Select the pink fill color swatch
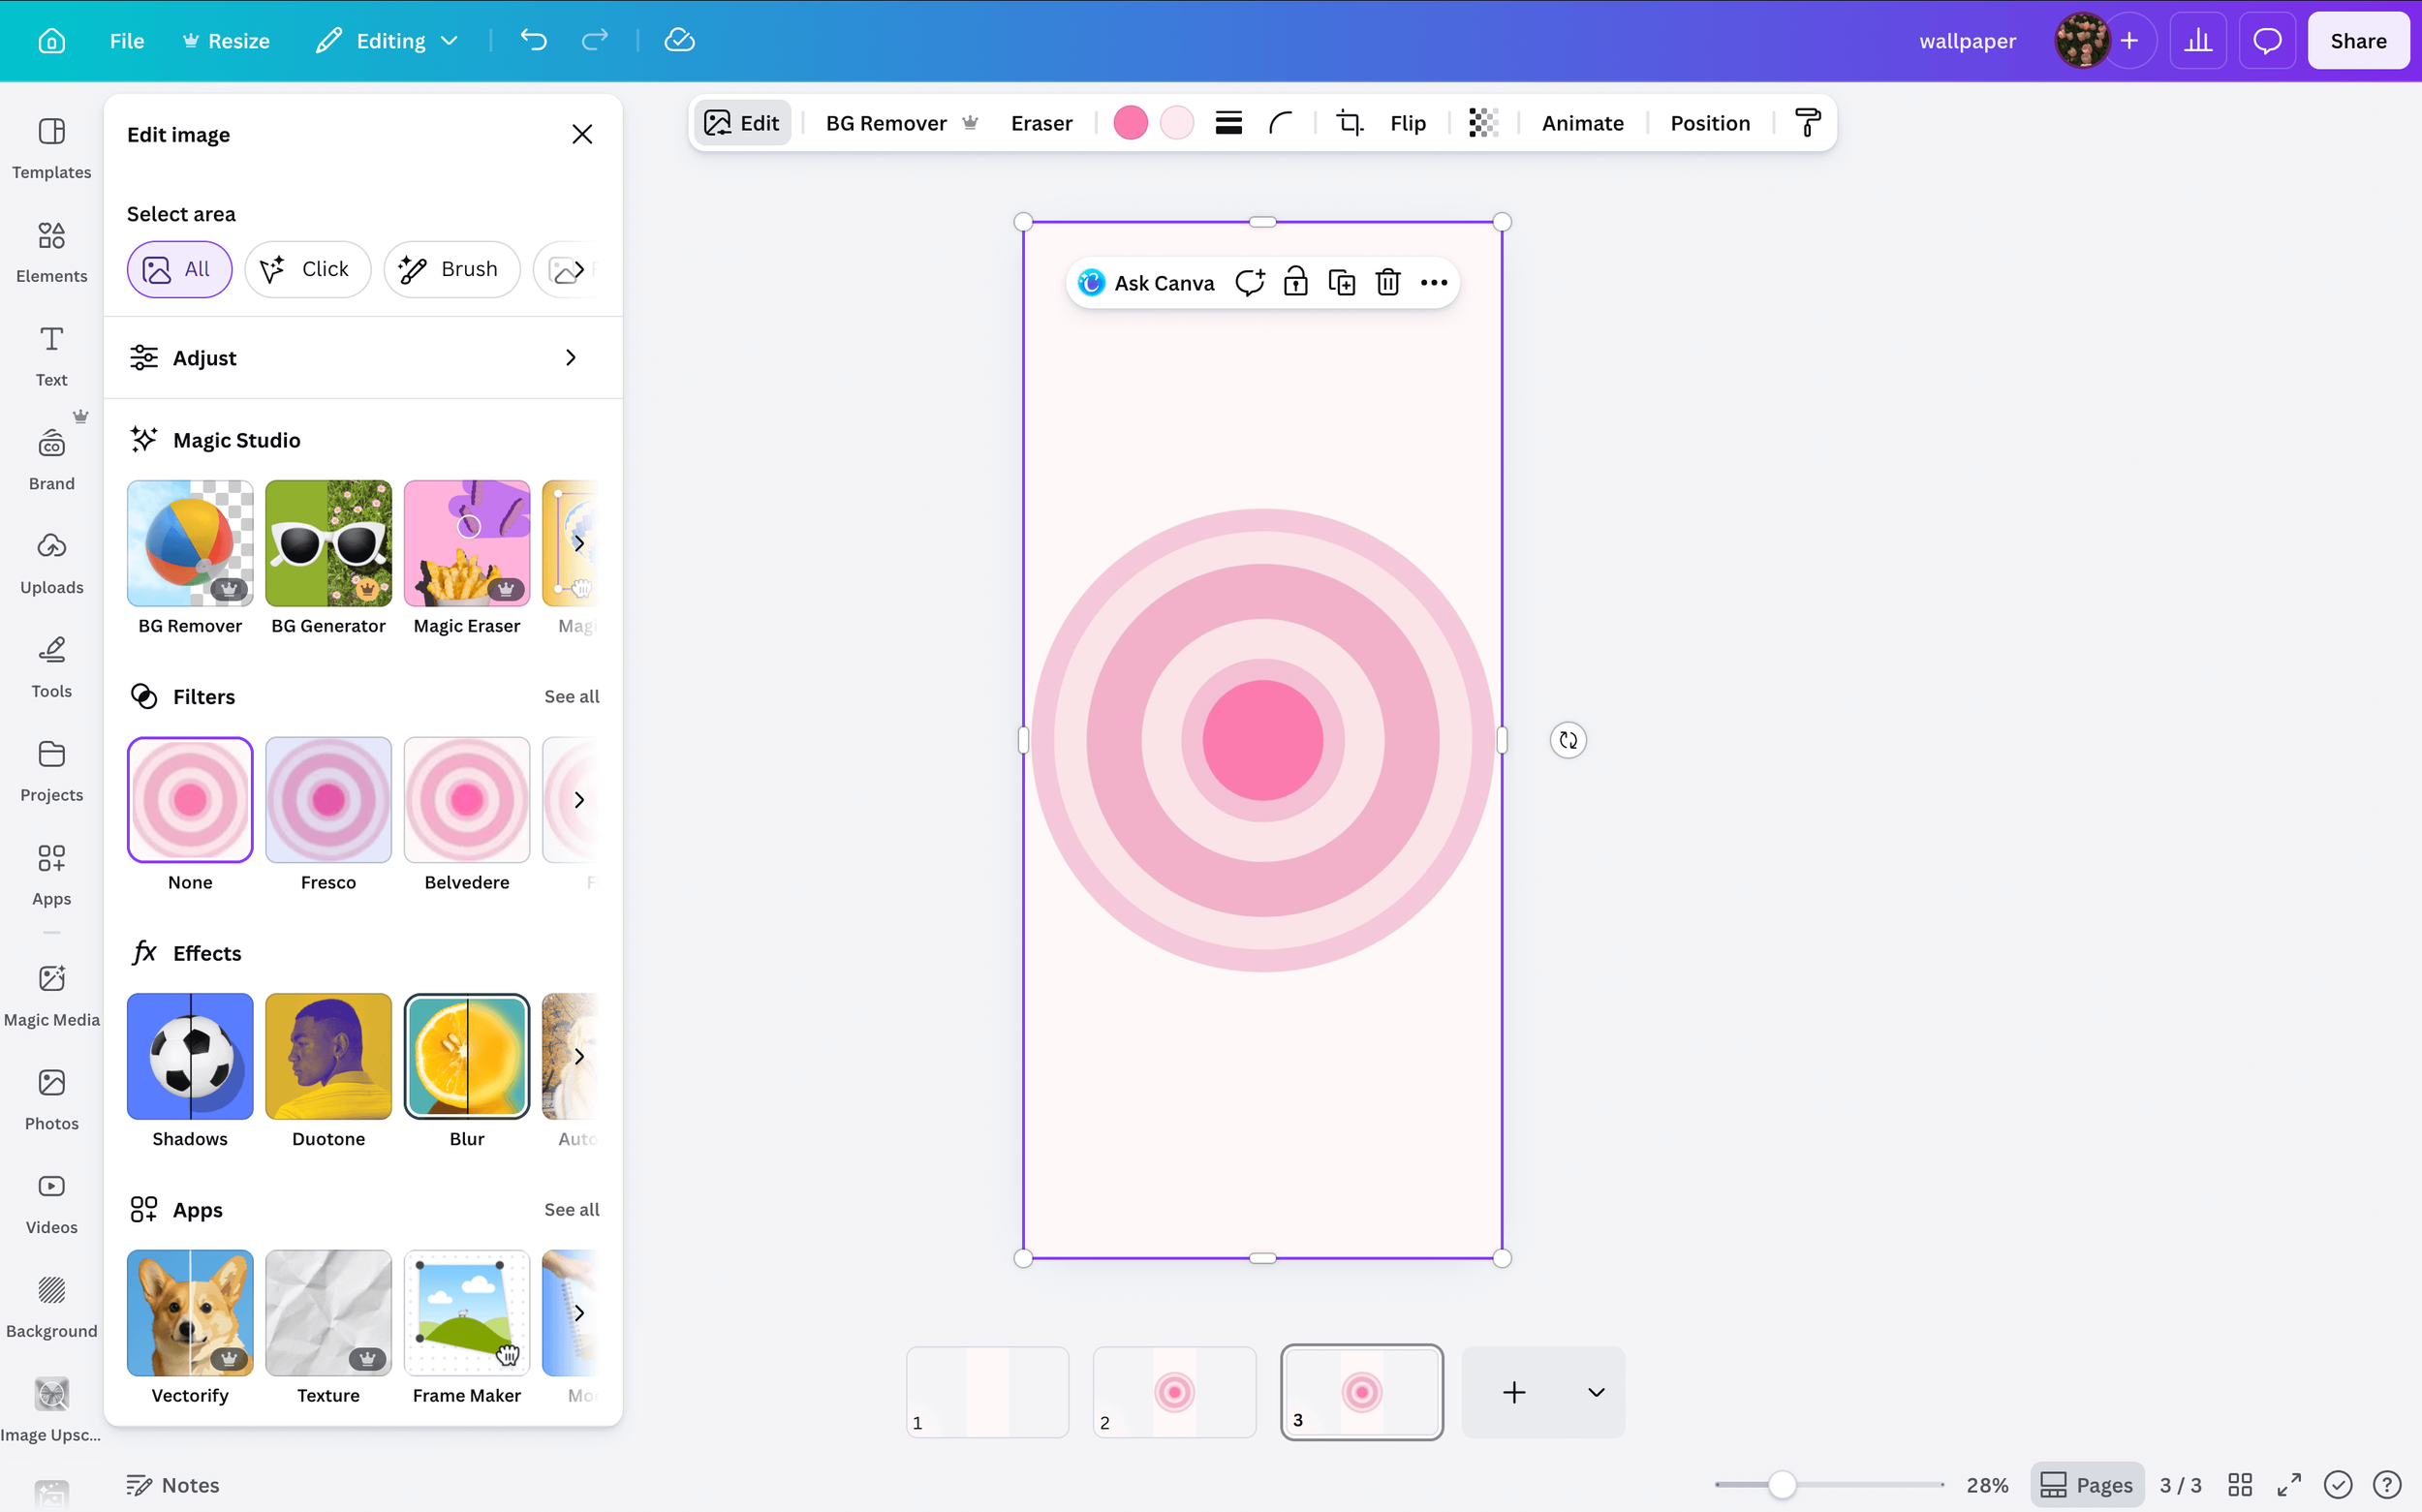This screenshot has width=2422, height=1512. tap(1130, 122)
